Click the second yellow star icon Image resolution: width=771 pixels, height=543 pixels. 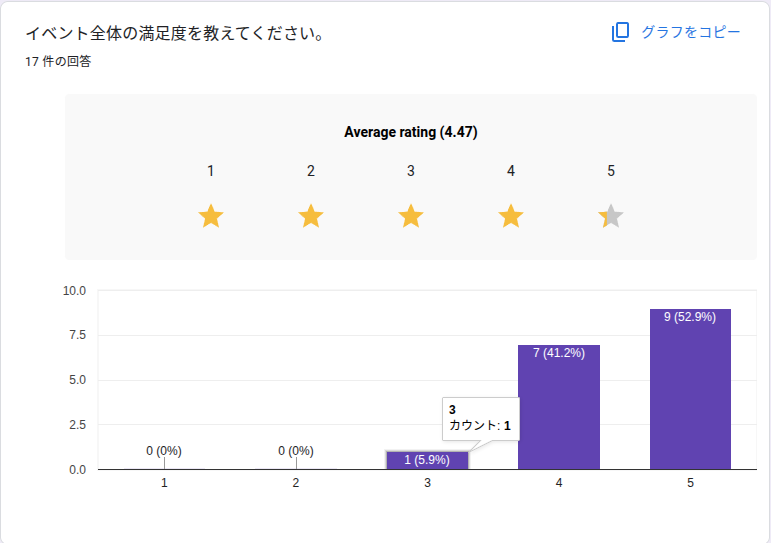click(x=311, y=216)
